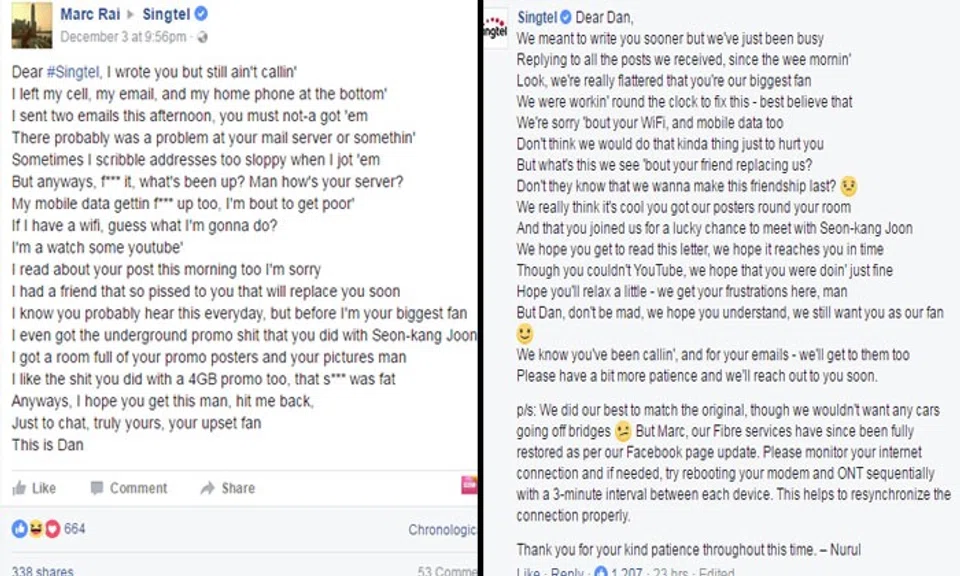Click the speech bubble Comment icon
The image size is (960, 576).
coord(98,488)
